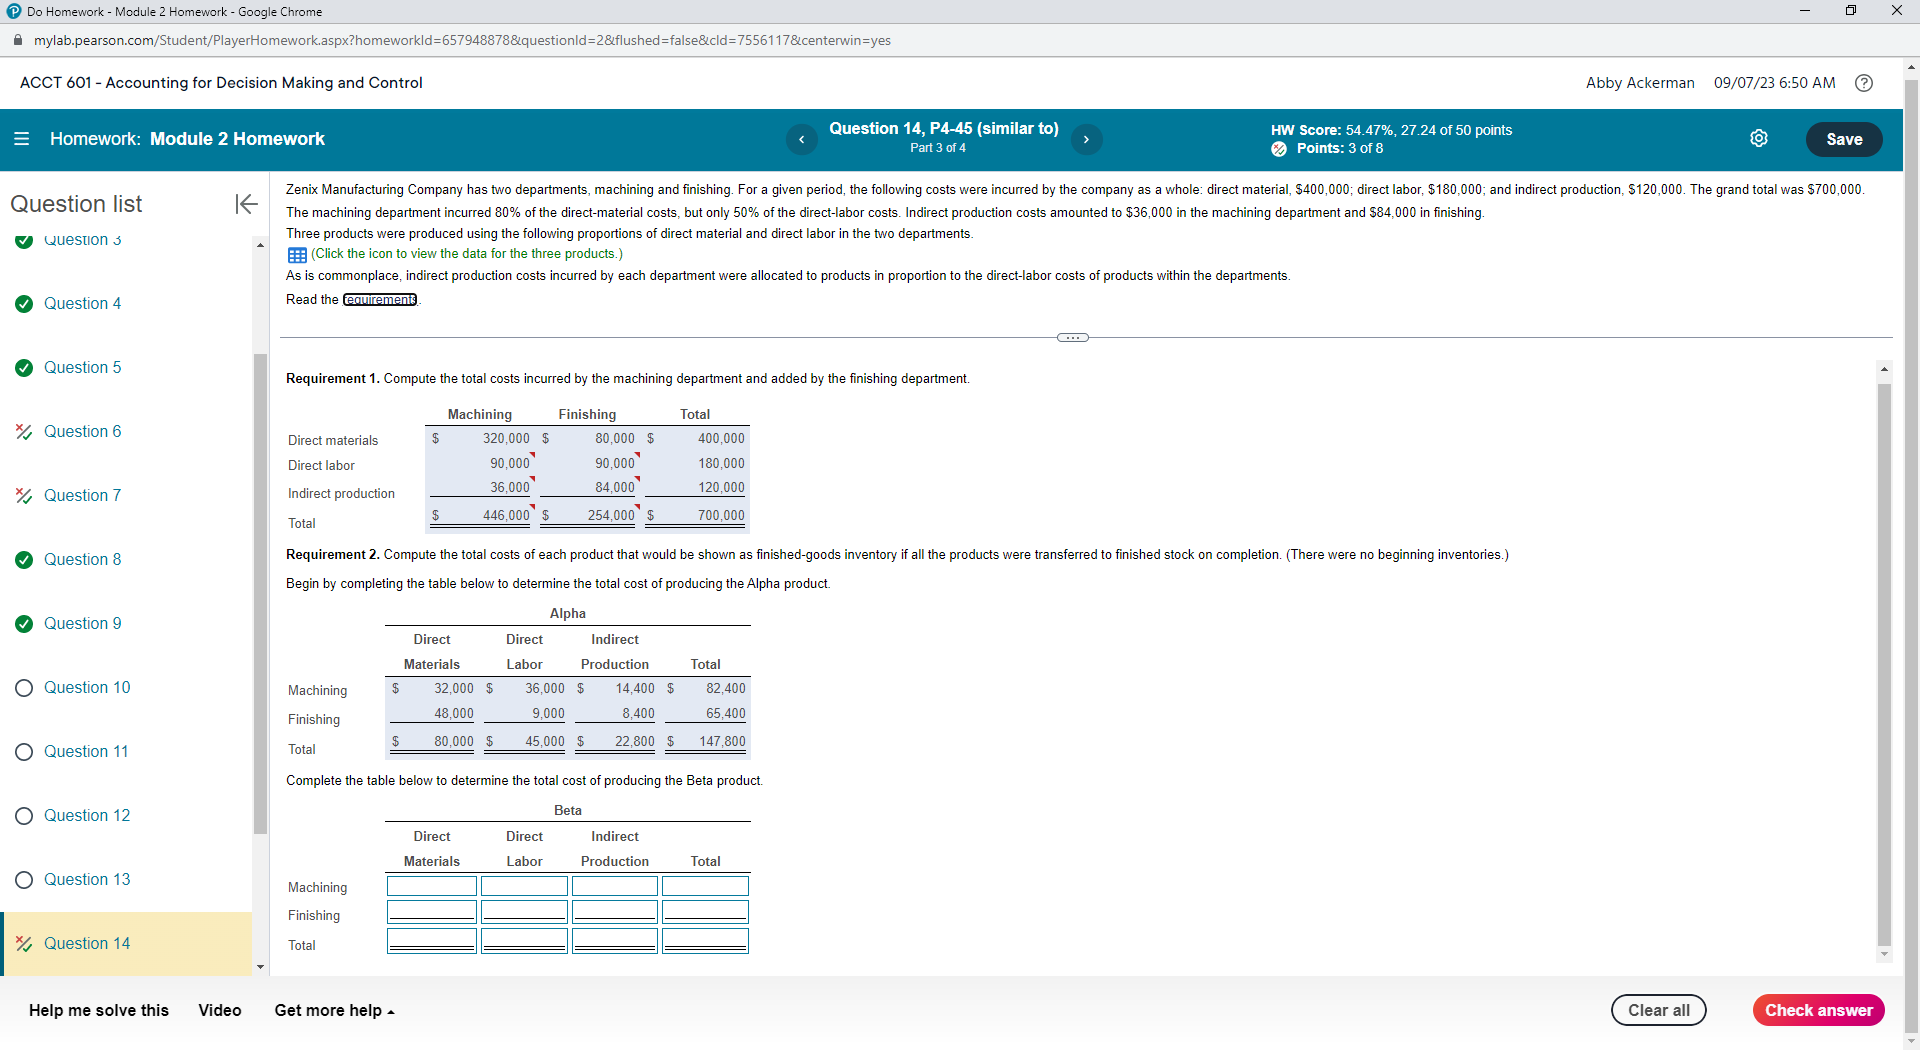Open the requirements link

tap(380, 300)
